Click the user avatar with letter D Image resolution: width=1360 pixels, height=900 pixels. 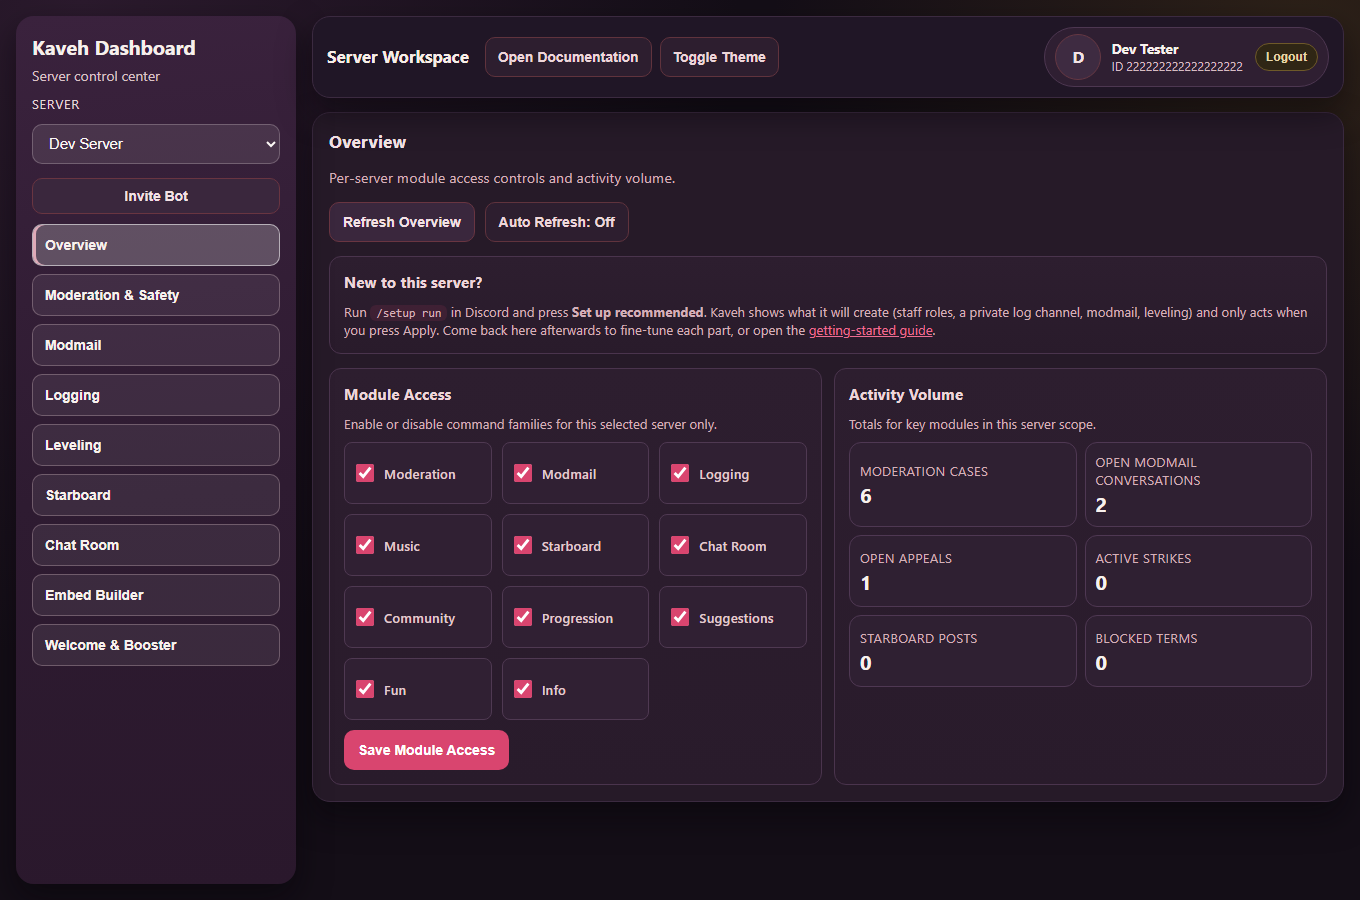[x=1078, y=57]
